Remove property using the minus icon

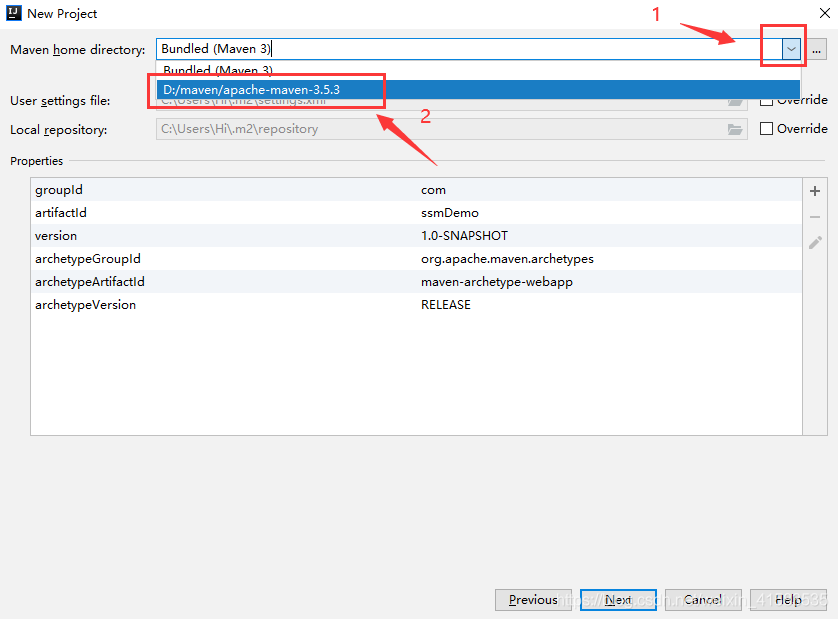[x=815, y=217]
